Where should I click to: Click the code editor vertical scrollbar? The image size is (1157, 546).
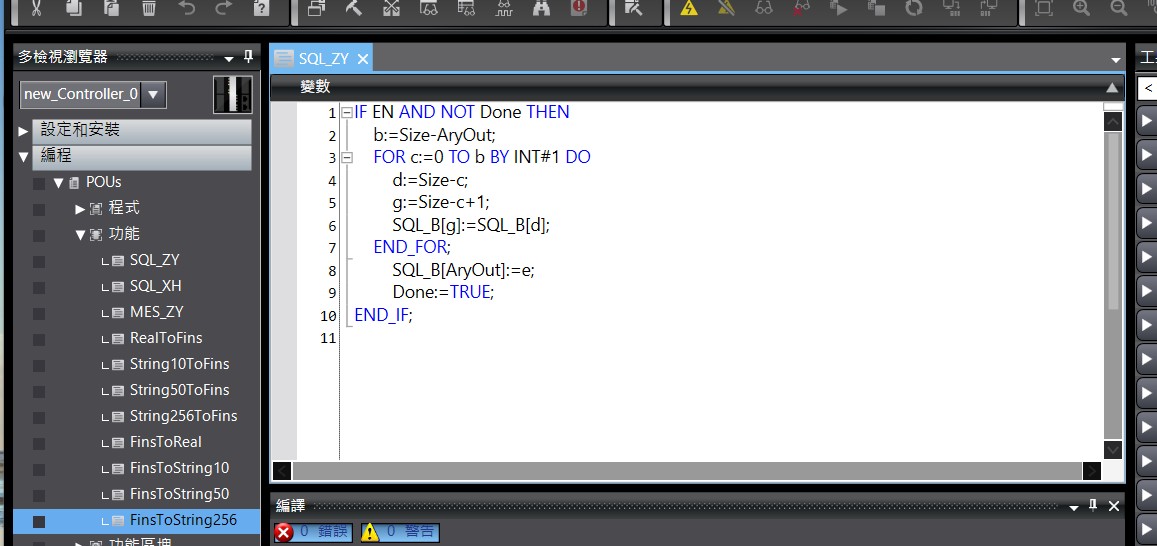1112,220
